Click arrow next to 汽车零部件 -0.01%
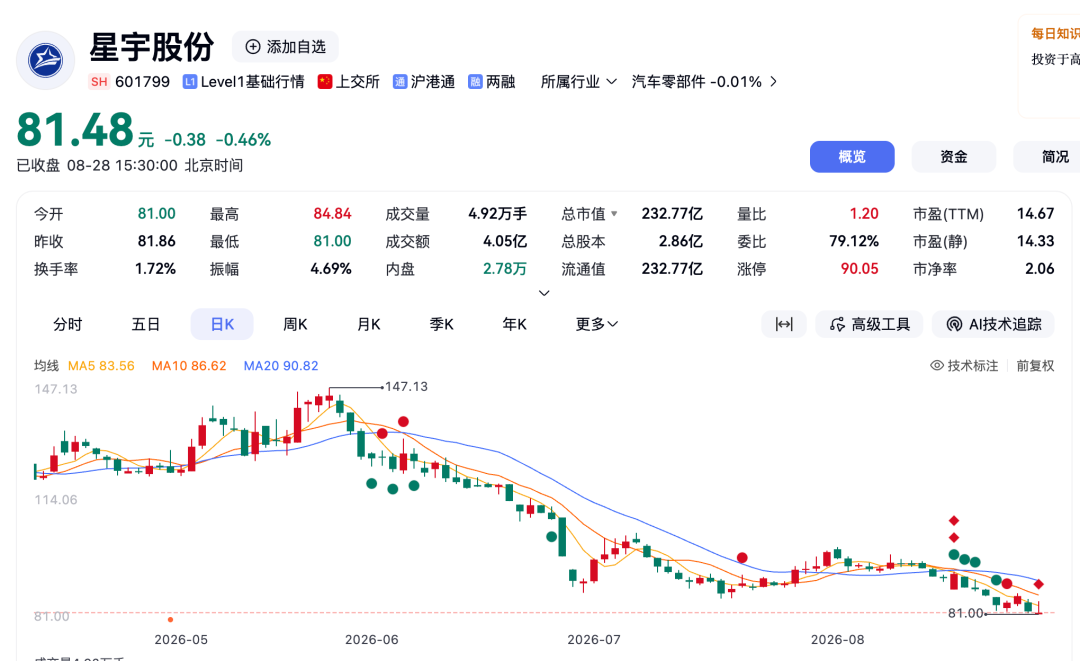 (773, 82)
